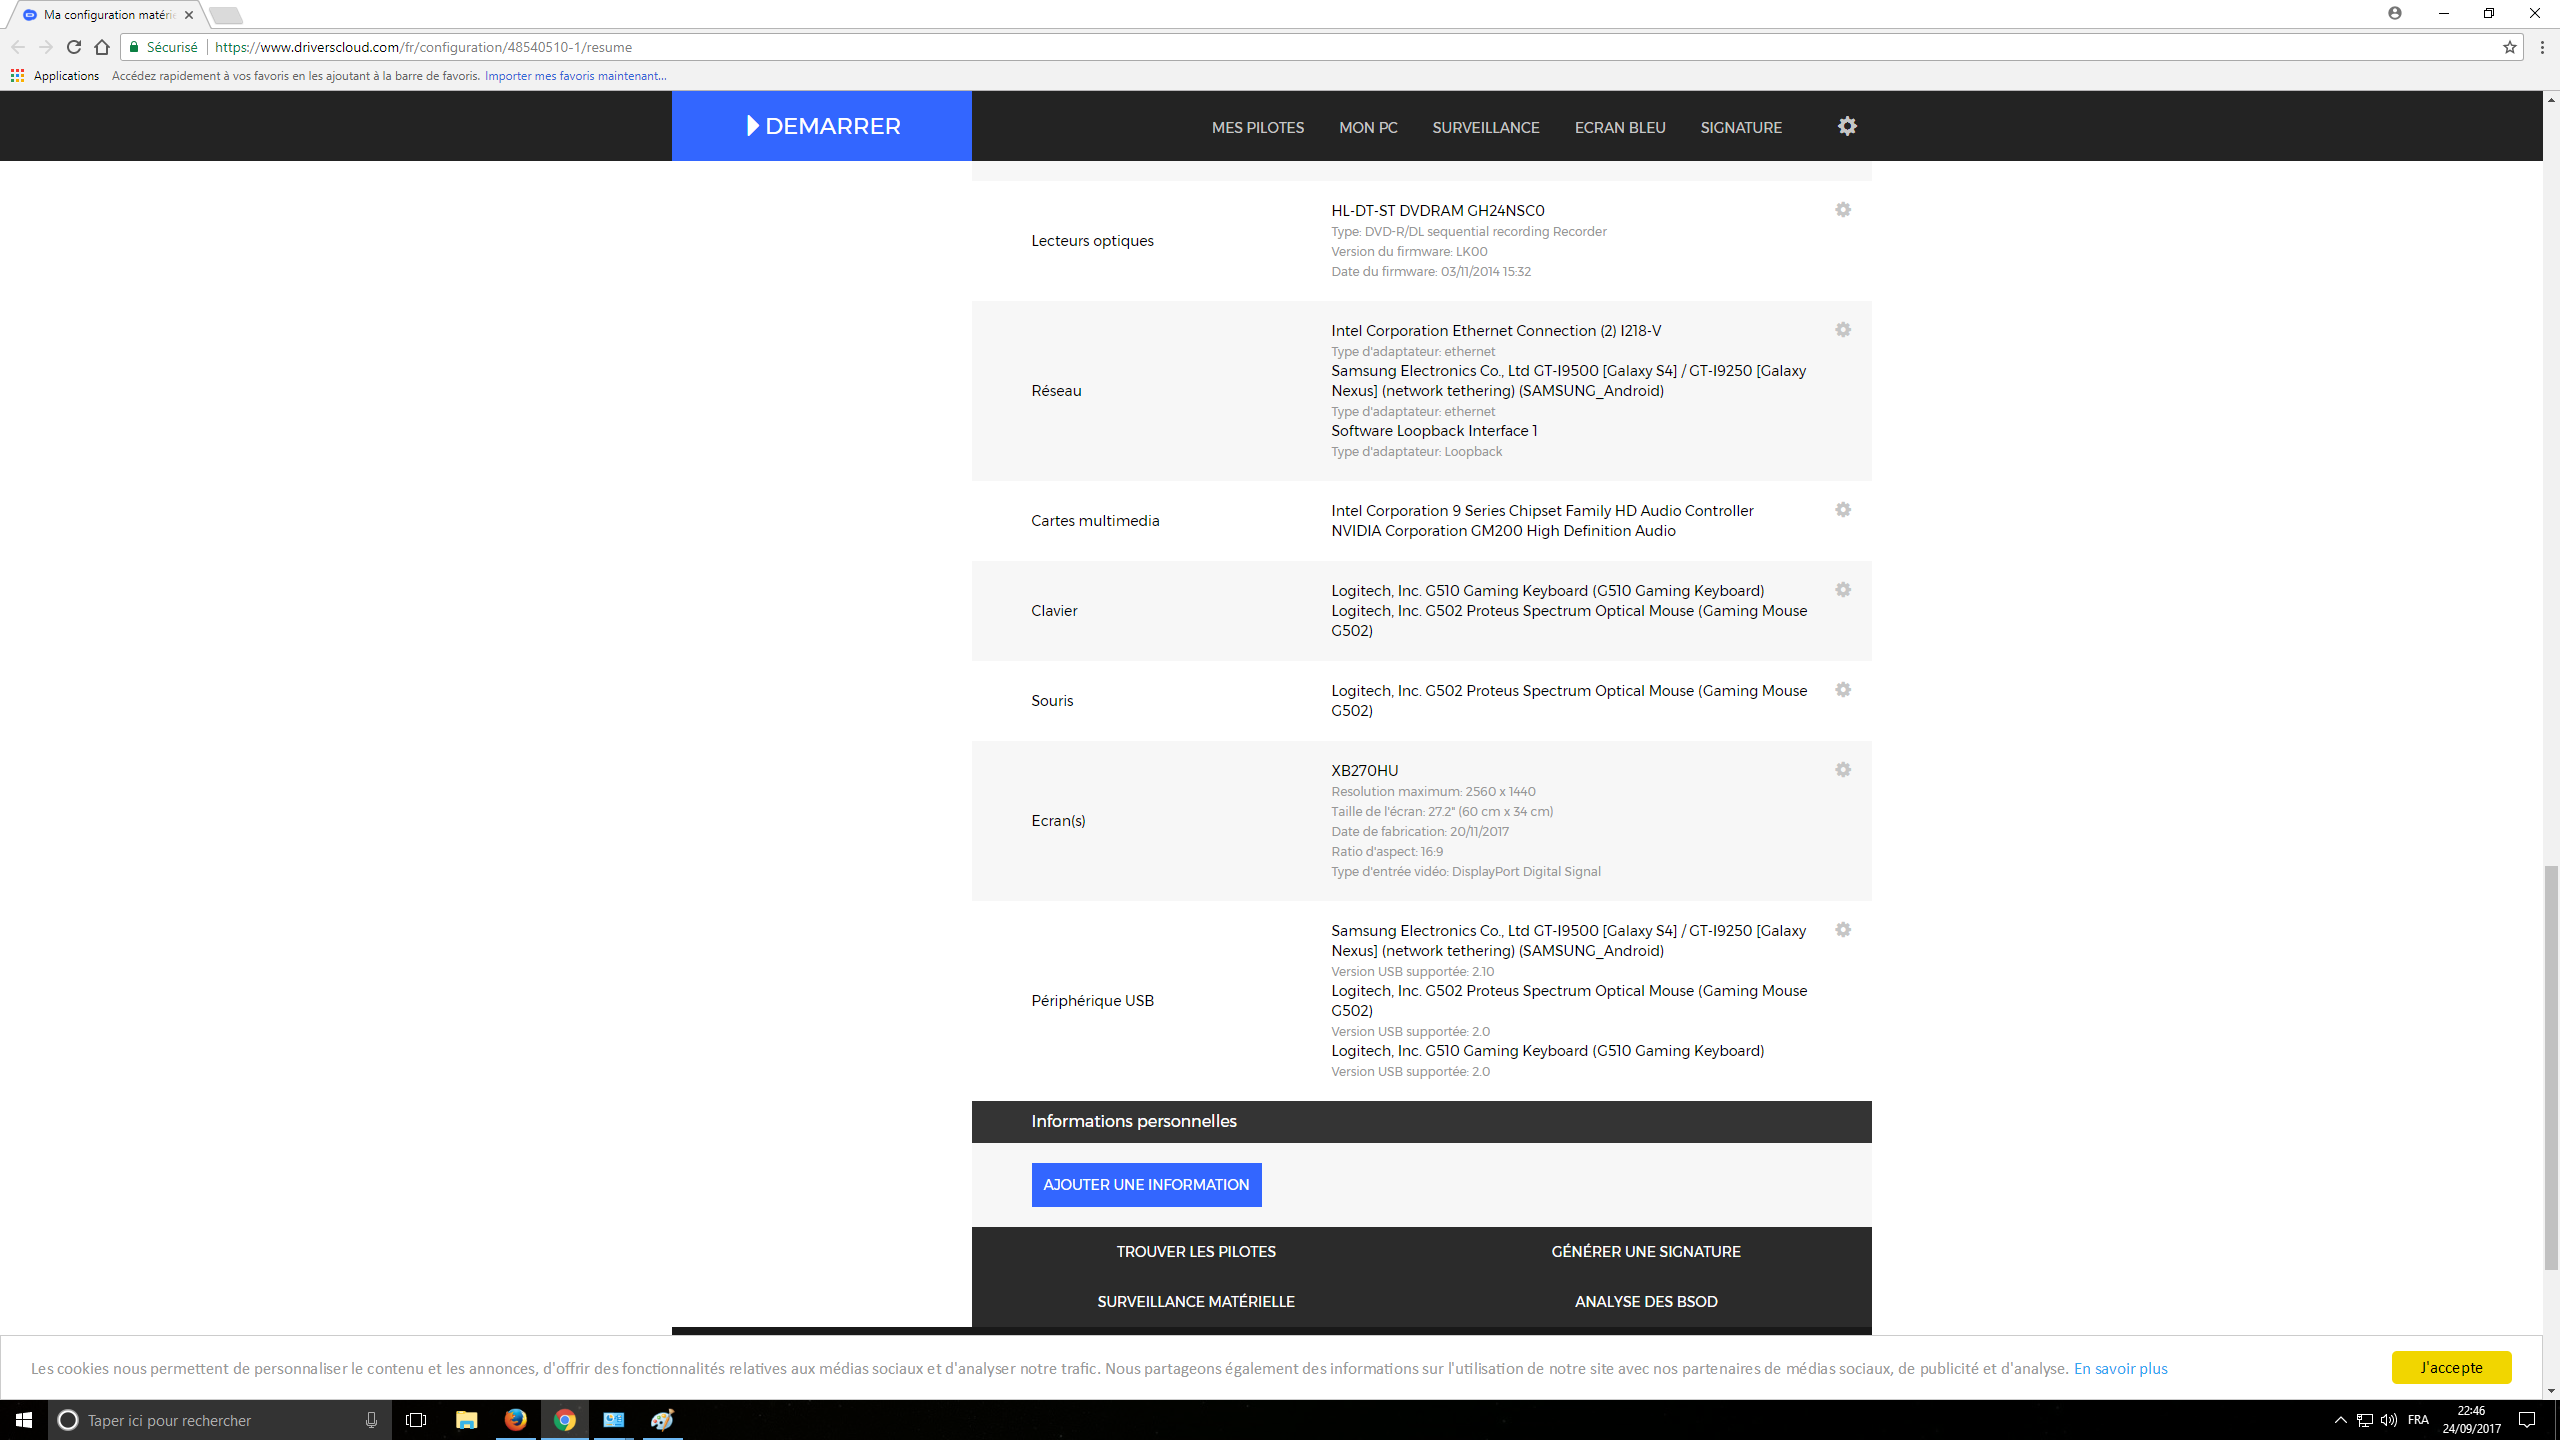Viewport: 2560px width, 1440px height.
Task: Open the En savoir plus link
Action: tap(2120, 1368)
